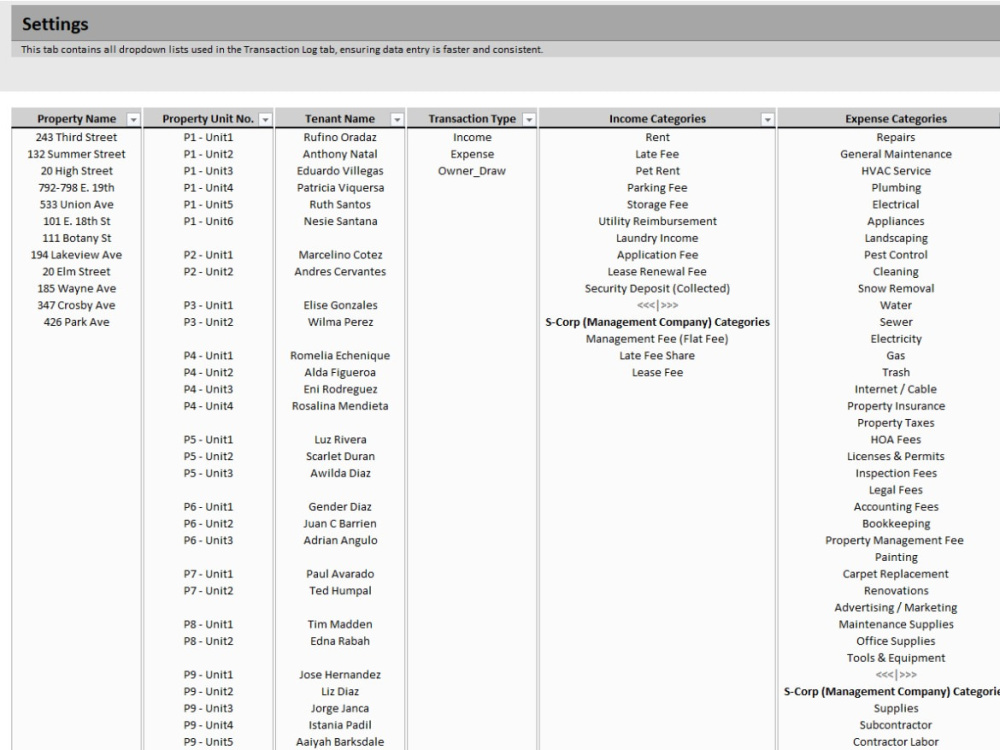Image resolution: width=1000 pixels, height=750 pixels.
Task: Select tenant Scarlet Duran
Action: 340,456
